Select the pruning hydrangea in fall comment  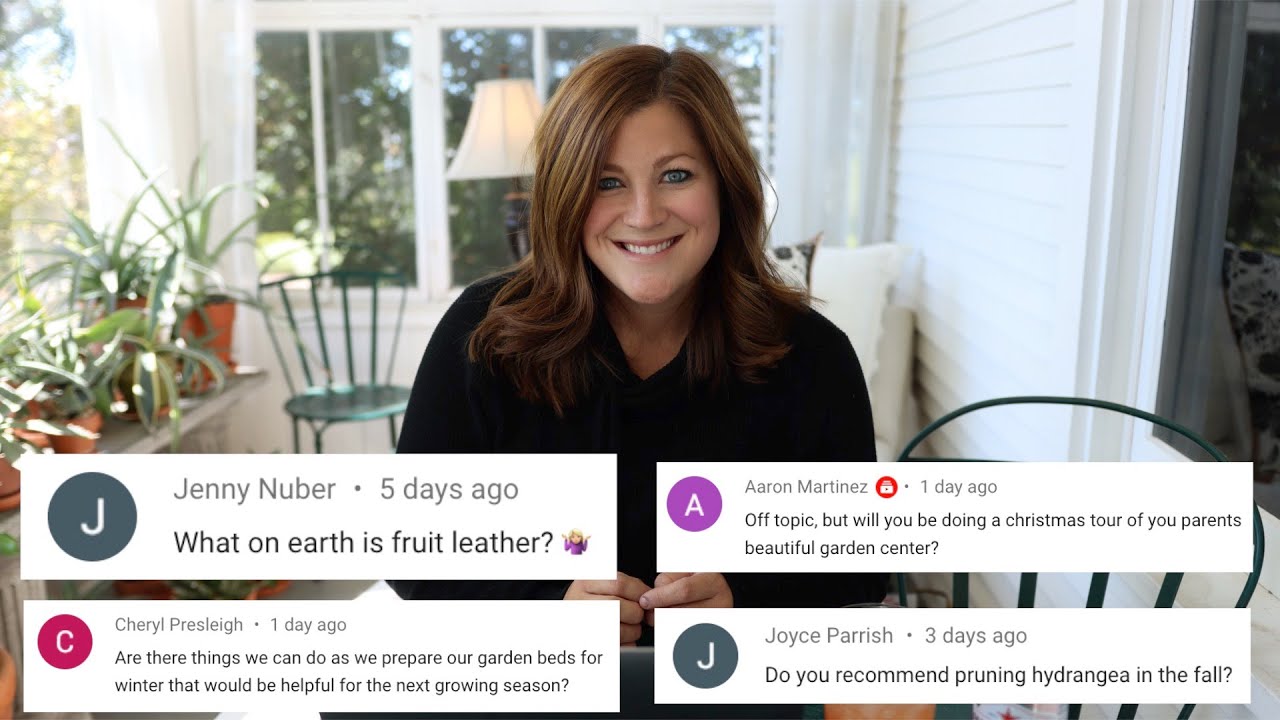click(998, 675)
